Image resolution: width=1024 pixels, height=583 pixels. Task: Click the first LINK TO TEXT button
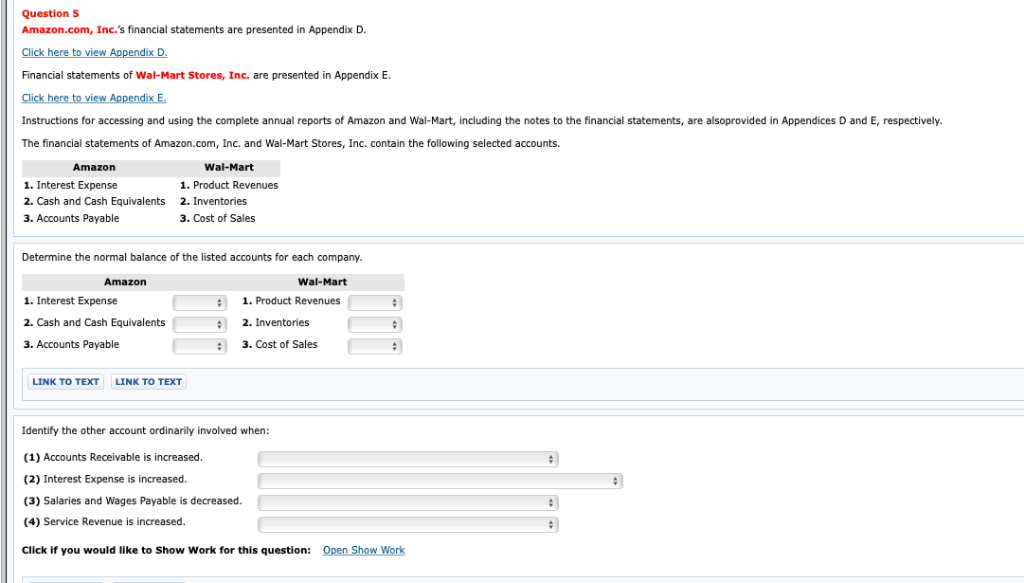coord(64,381)
